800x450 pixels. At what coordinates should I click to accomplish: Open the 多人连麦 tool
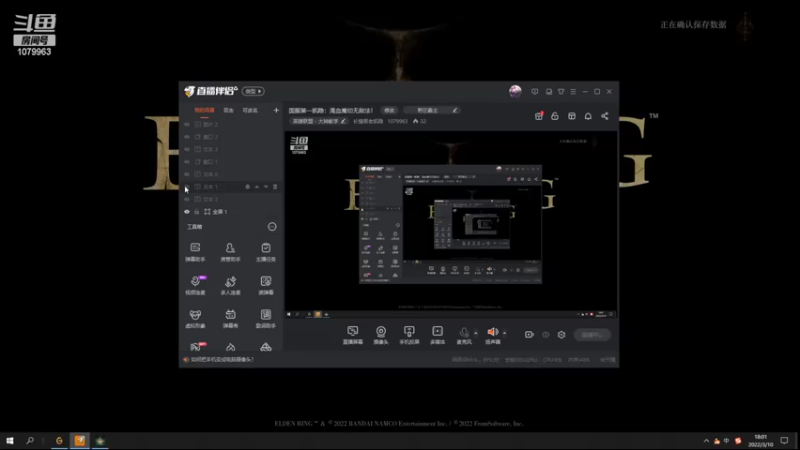(230, 285)
